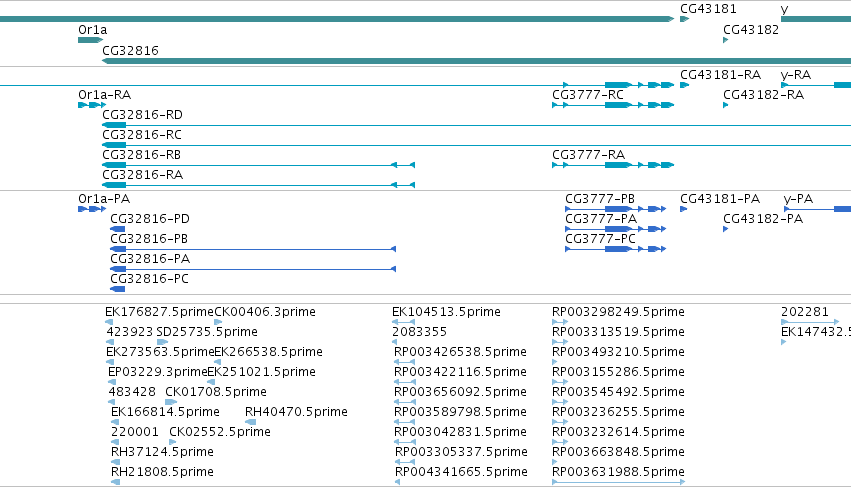
Task: Select the CG32816-RA transcript label
Action: pos(142,175)
